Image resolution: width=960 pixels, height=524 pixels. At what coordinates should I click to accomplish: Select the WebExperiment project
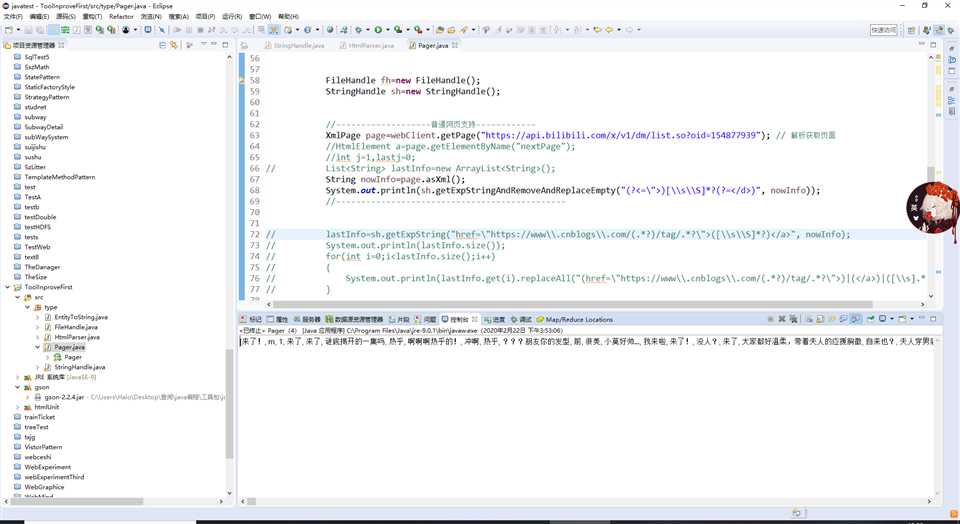tap(47, 467)
